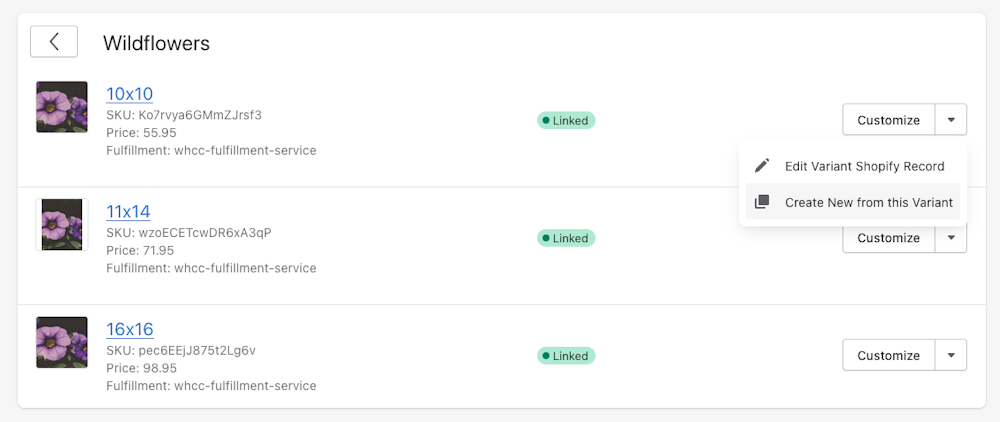
Task: Expand the dropdown arrow beside 16x16 Customize
Action: pyautogui.click(x=951, y=355)
